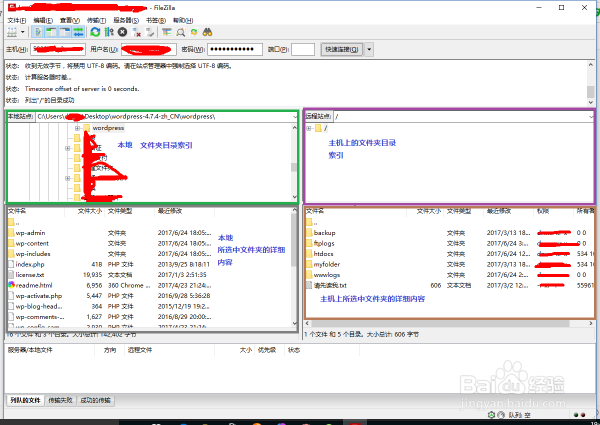Switch to the 传输失败 tab
The image size is (600, 425).
[x=60, y=400]
